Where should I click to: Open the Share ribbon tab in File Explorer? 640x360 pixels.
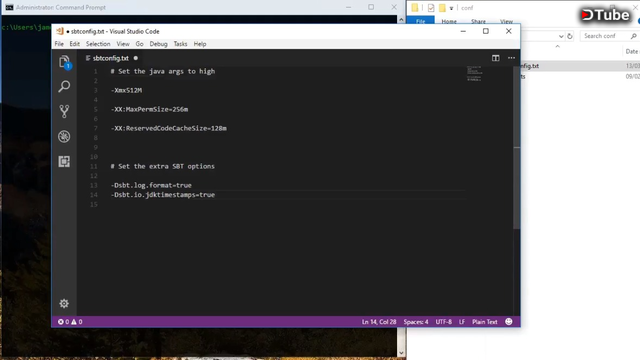[x=478, y=21]
